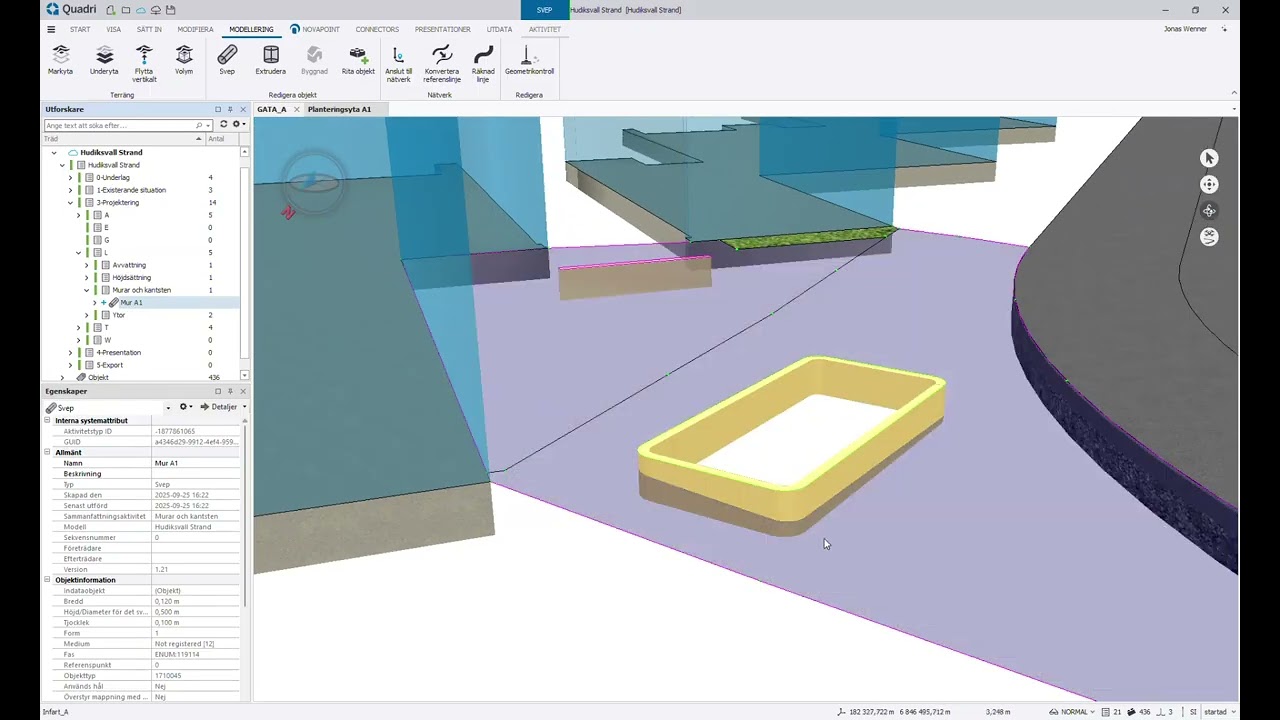Expand the 4-Presentation node
1280x720 pixels.
point(70,353)
